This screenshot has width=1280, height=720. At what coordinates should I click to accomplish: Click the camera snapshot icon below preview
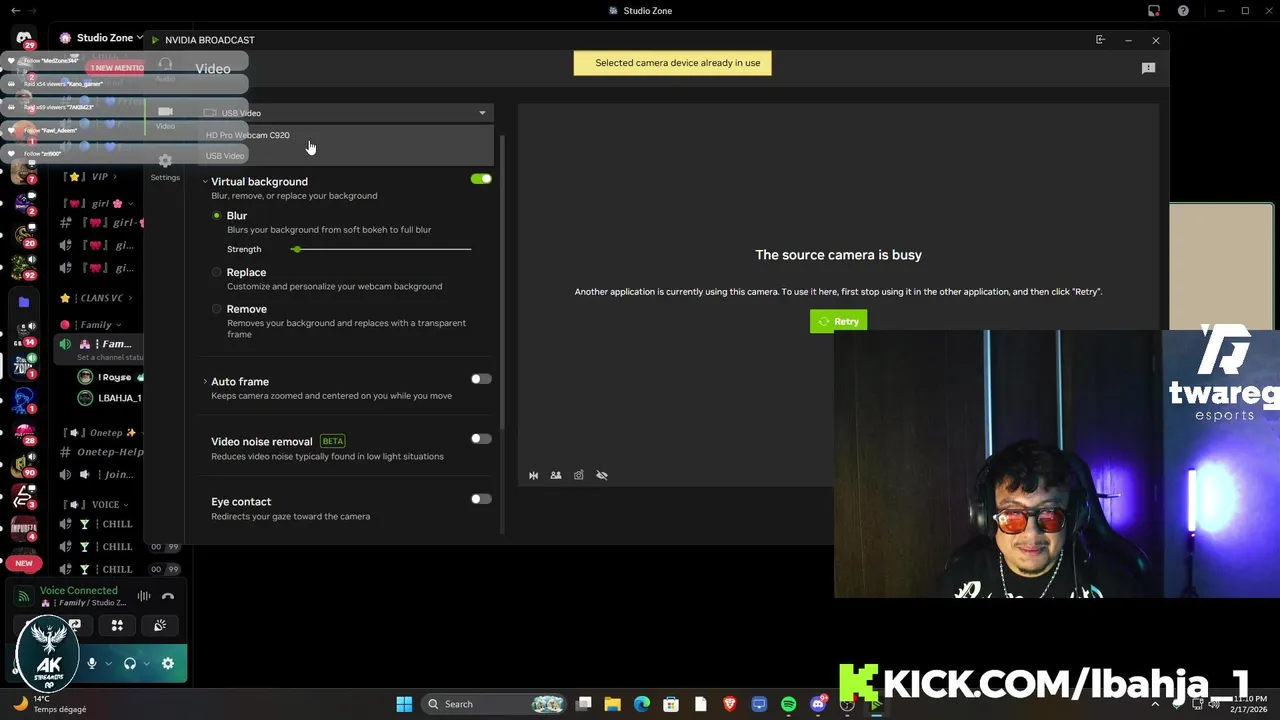pyautogui.click(x=579, y=475)
